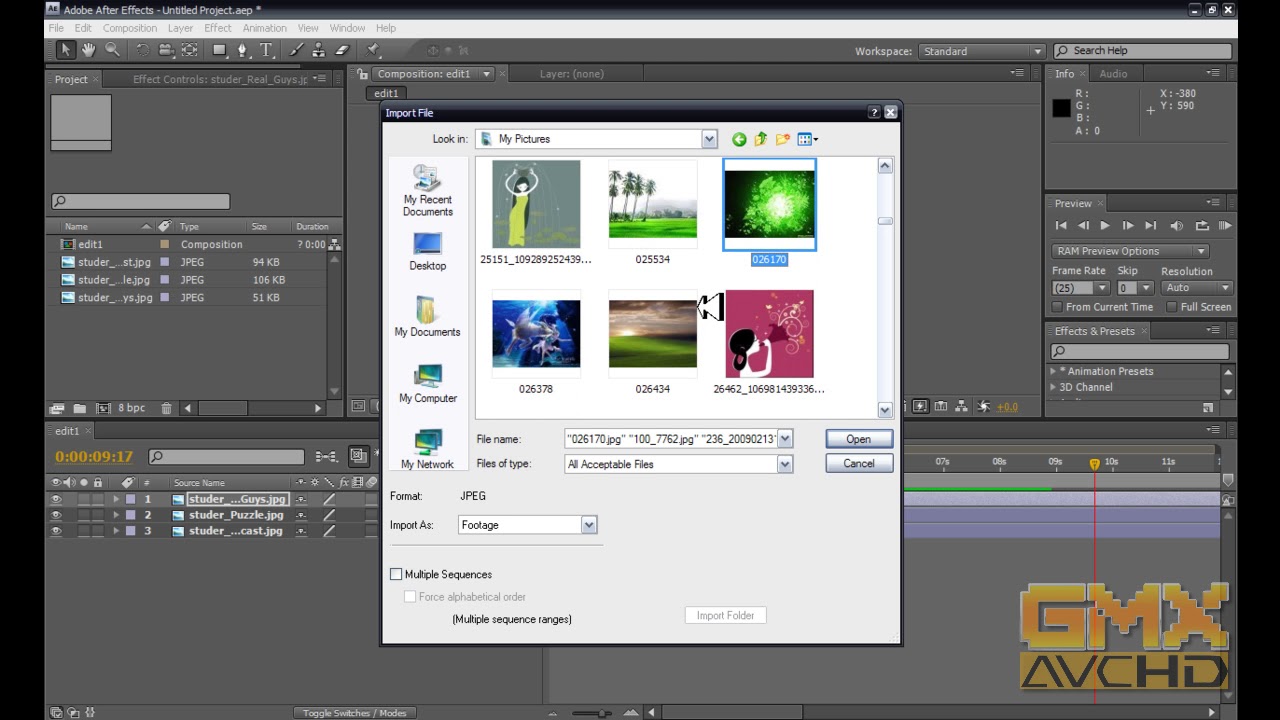This screenshot has width=1280, height=720.
Task: Click Create New Folder icon in dialog
Action: coord(783,139)
